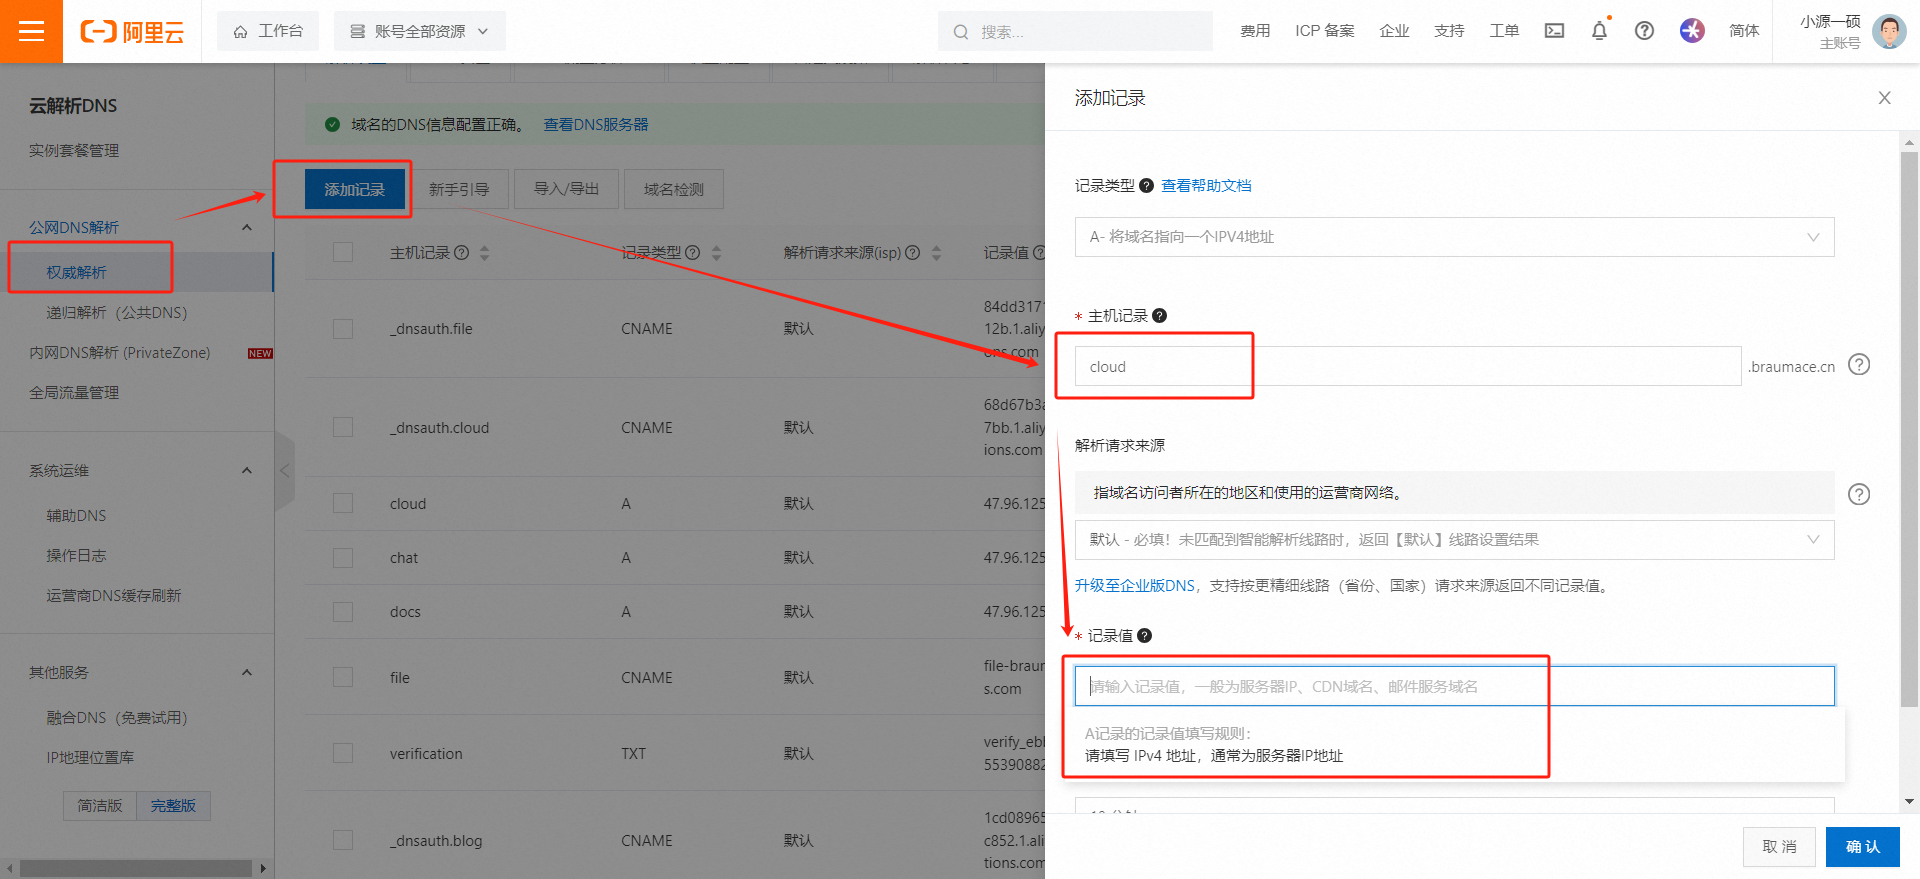Image resolution: width=1920 pixels, height=879 pixels.
Task: Check the cloud record checkbox
Action: tap(343, 503)
